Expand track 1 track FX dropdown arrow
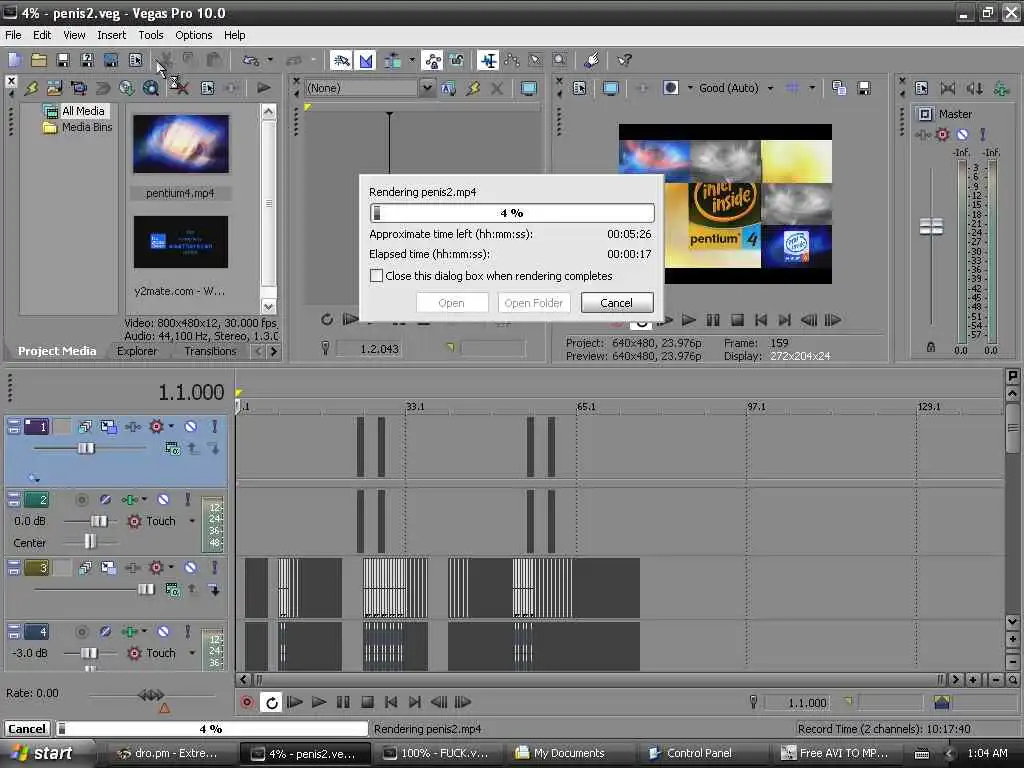Viewport: 1024px width, 768px height. (x=171, y=427)
